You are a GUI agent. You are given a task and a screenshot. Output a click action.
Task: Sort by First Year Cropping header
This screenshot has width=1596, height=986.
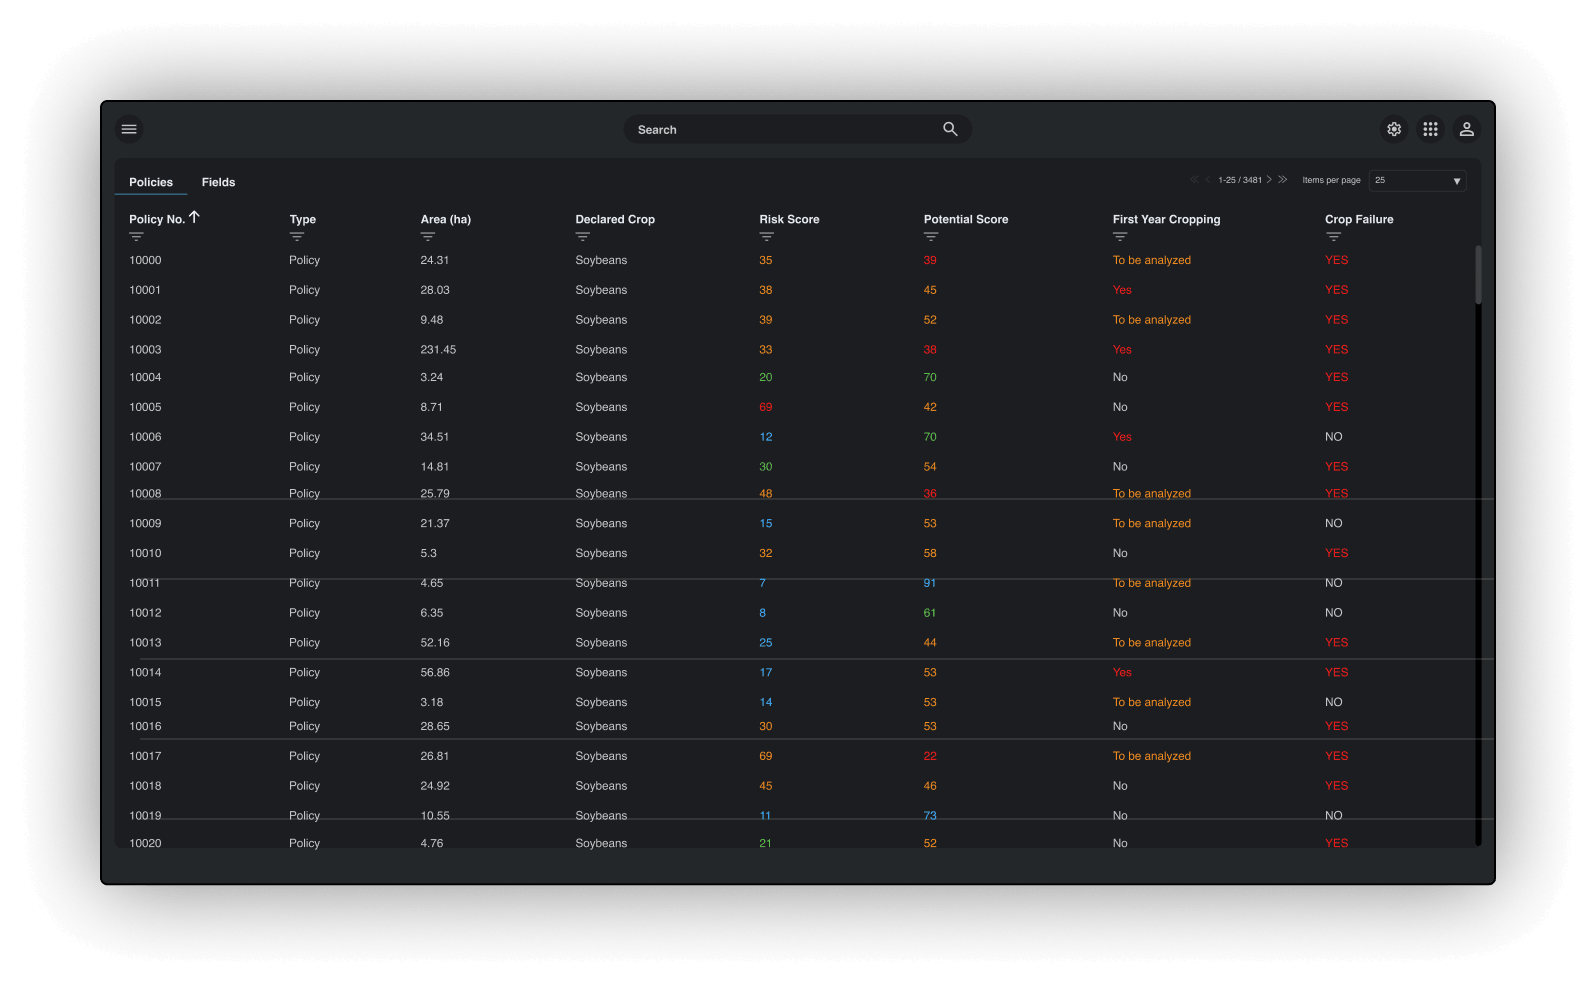pos(1166,220)
